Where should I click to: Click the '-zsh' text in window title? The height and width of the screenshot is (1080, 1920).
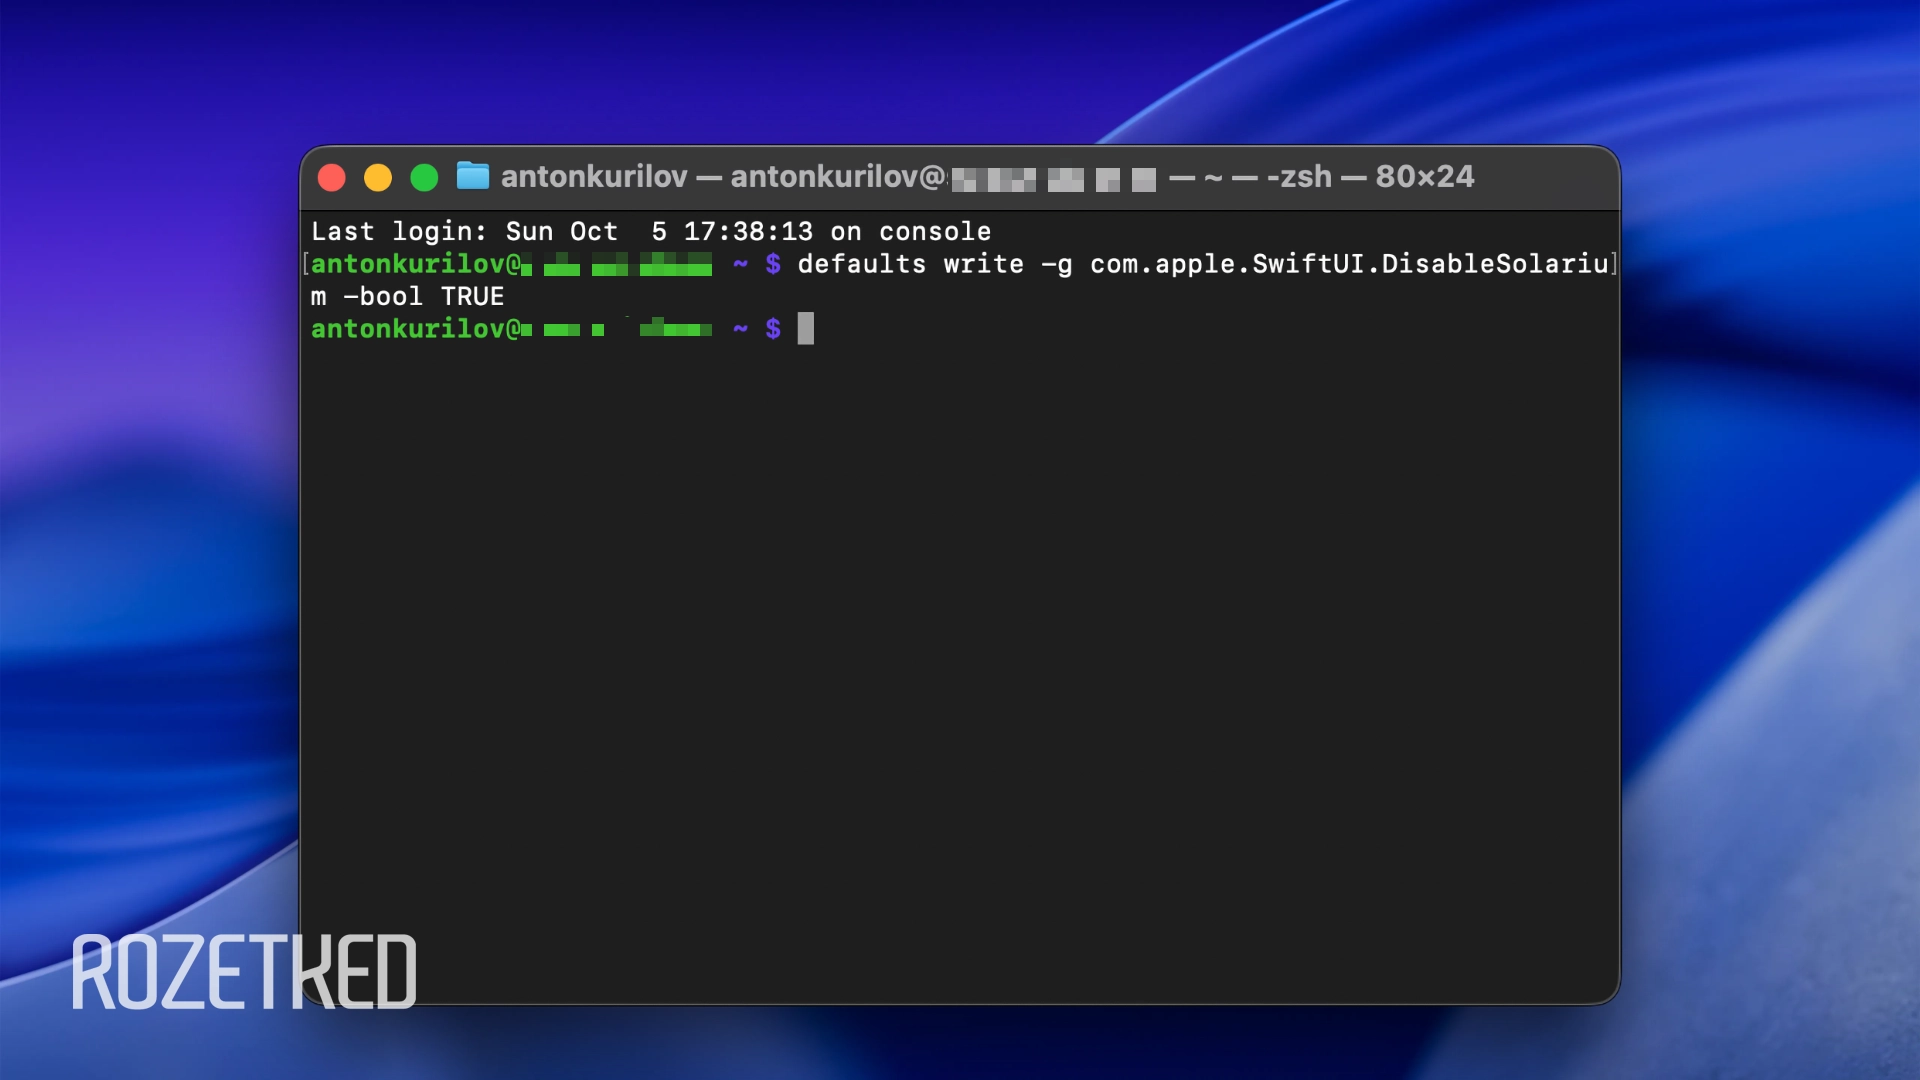point(1299,177)
